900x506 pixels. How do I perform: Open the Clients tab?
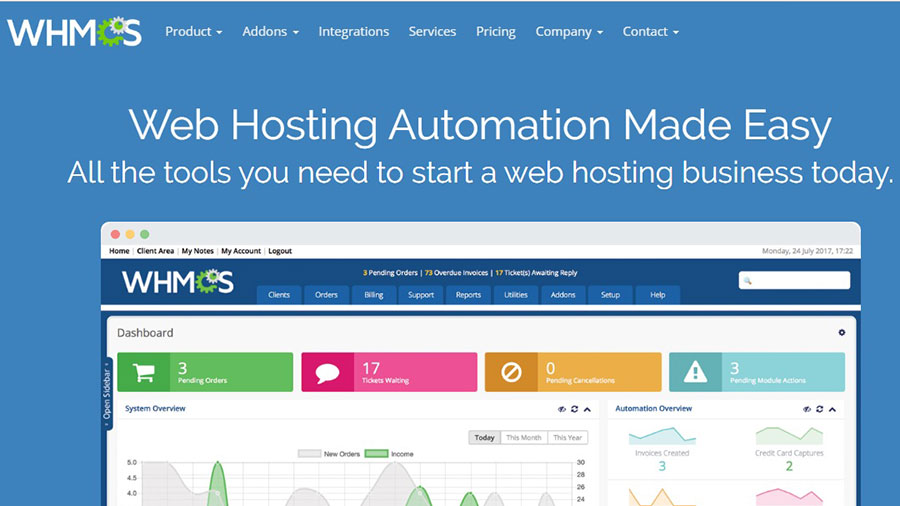pyautogui.click(x=279, y=295)
